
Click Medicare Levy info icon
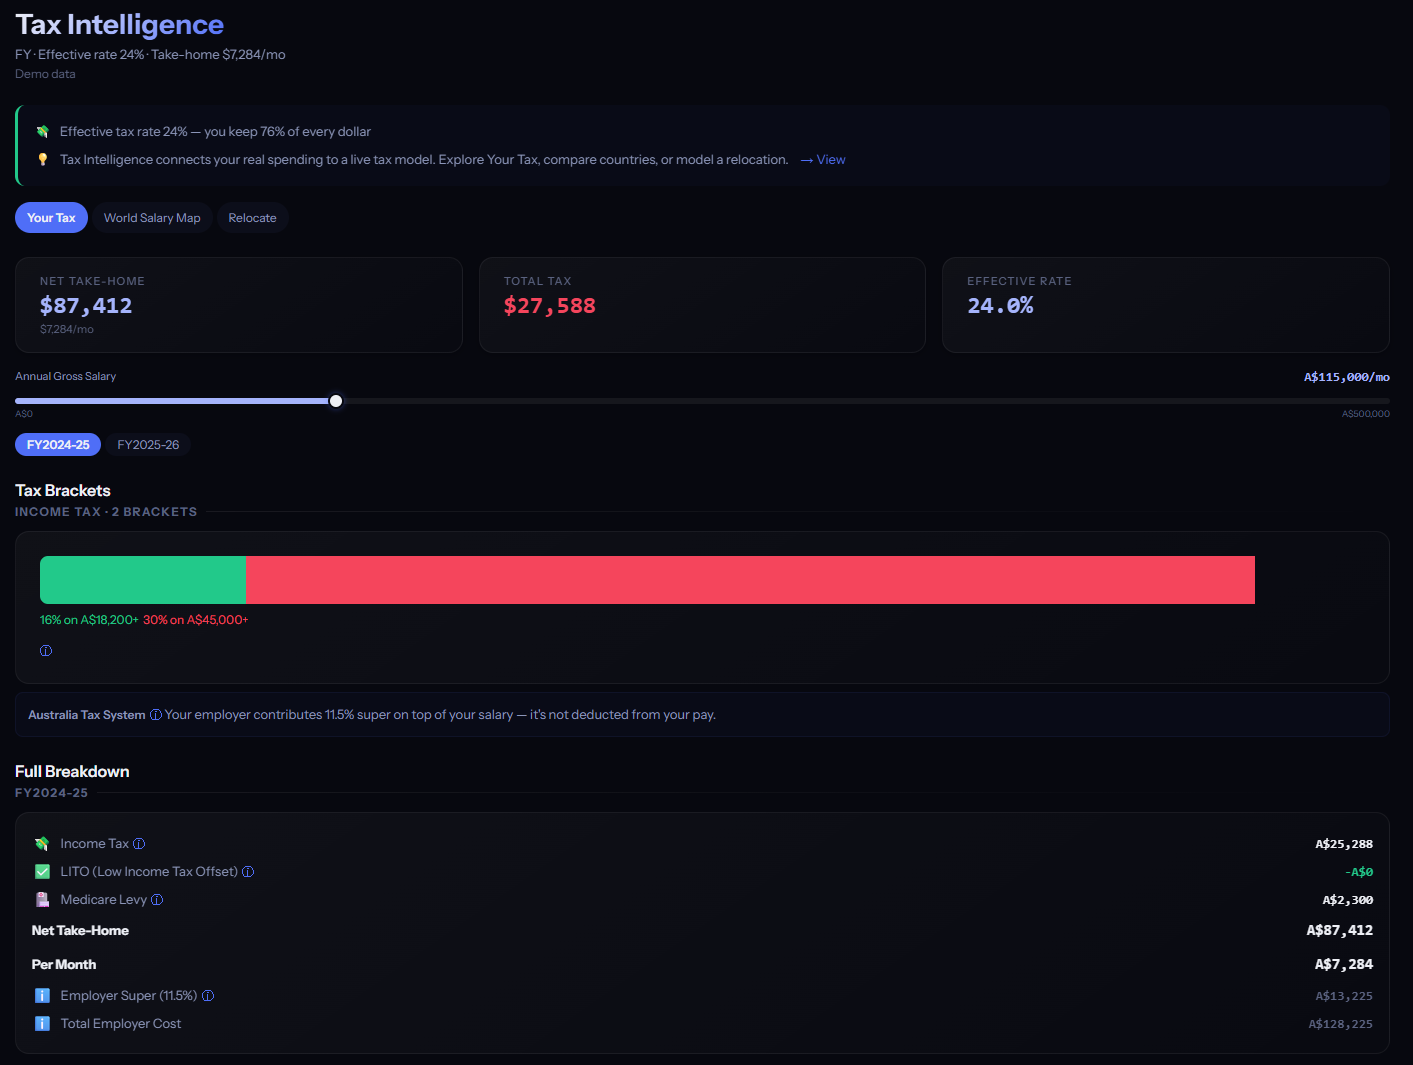click(x=157, y=900)
